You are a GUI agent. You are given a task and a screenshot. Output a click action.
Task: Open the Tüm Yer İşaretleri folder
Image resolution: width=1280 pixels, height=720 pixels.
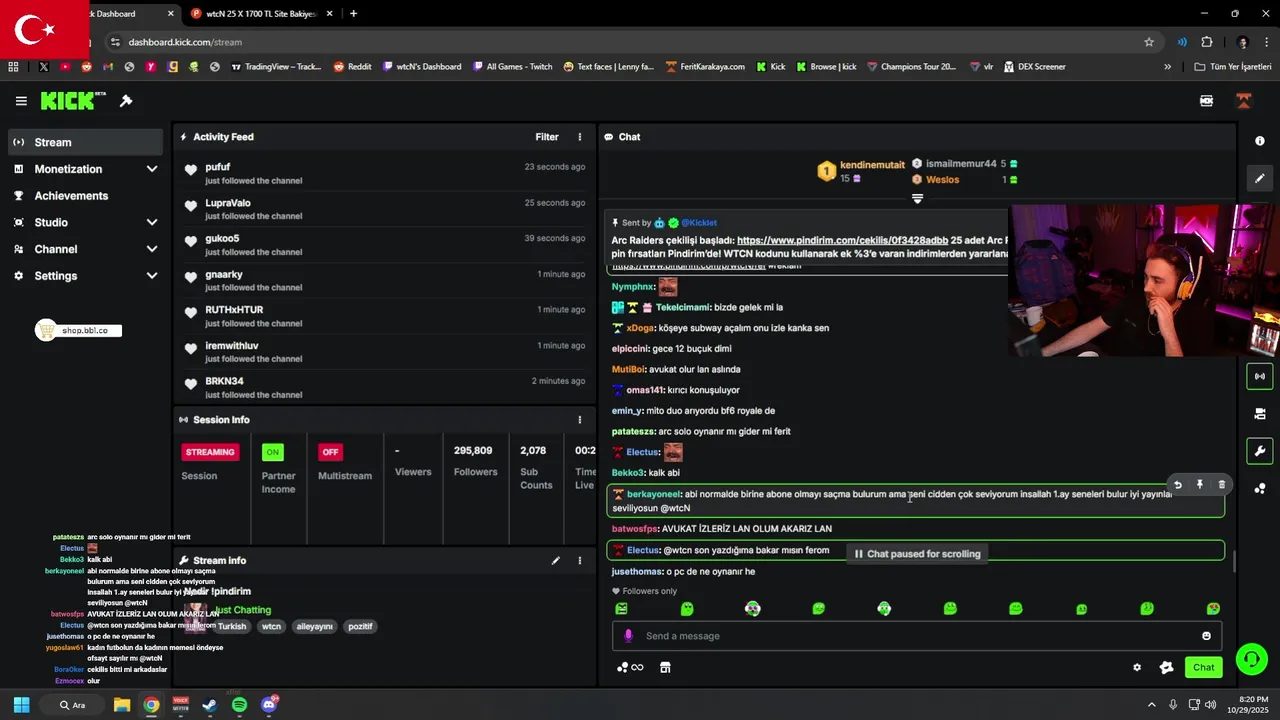(1233, 67)
